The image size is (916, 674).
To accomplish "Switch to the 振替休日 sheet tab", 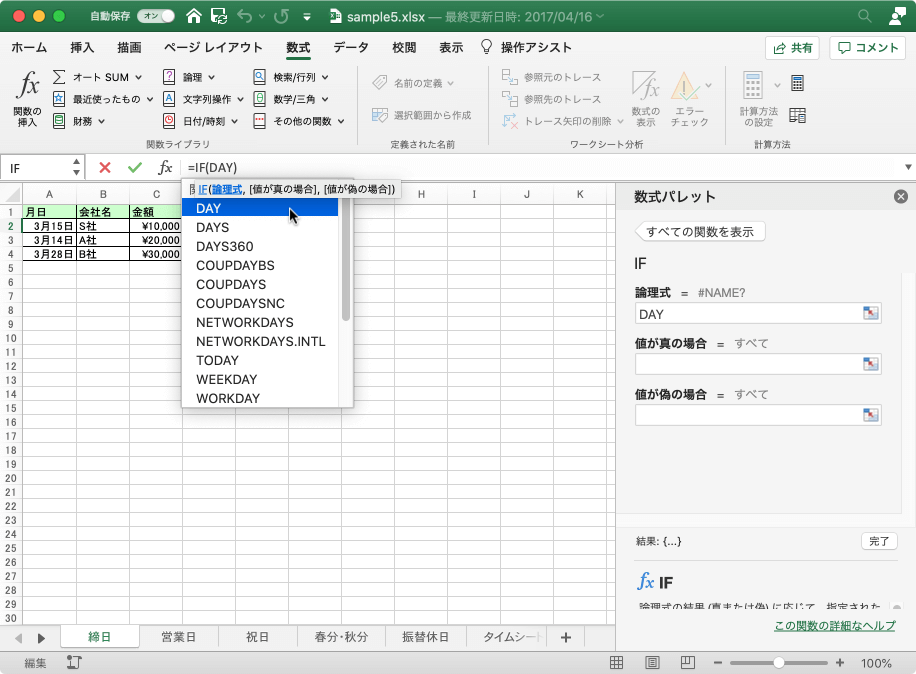I will pyautogui.click(x=425, y=637).
